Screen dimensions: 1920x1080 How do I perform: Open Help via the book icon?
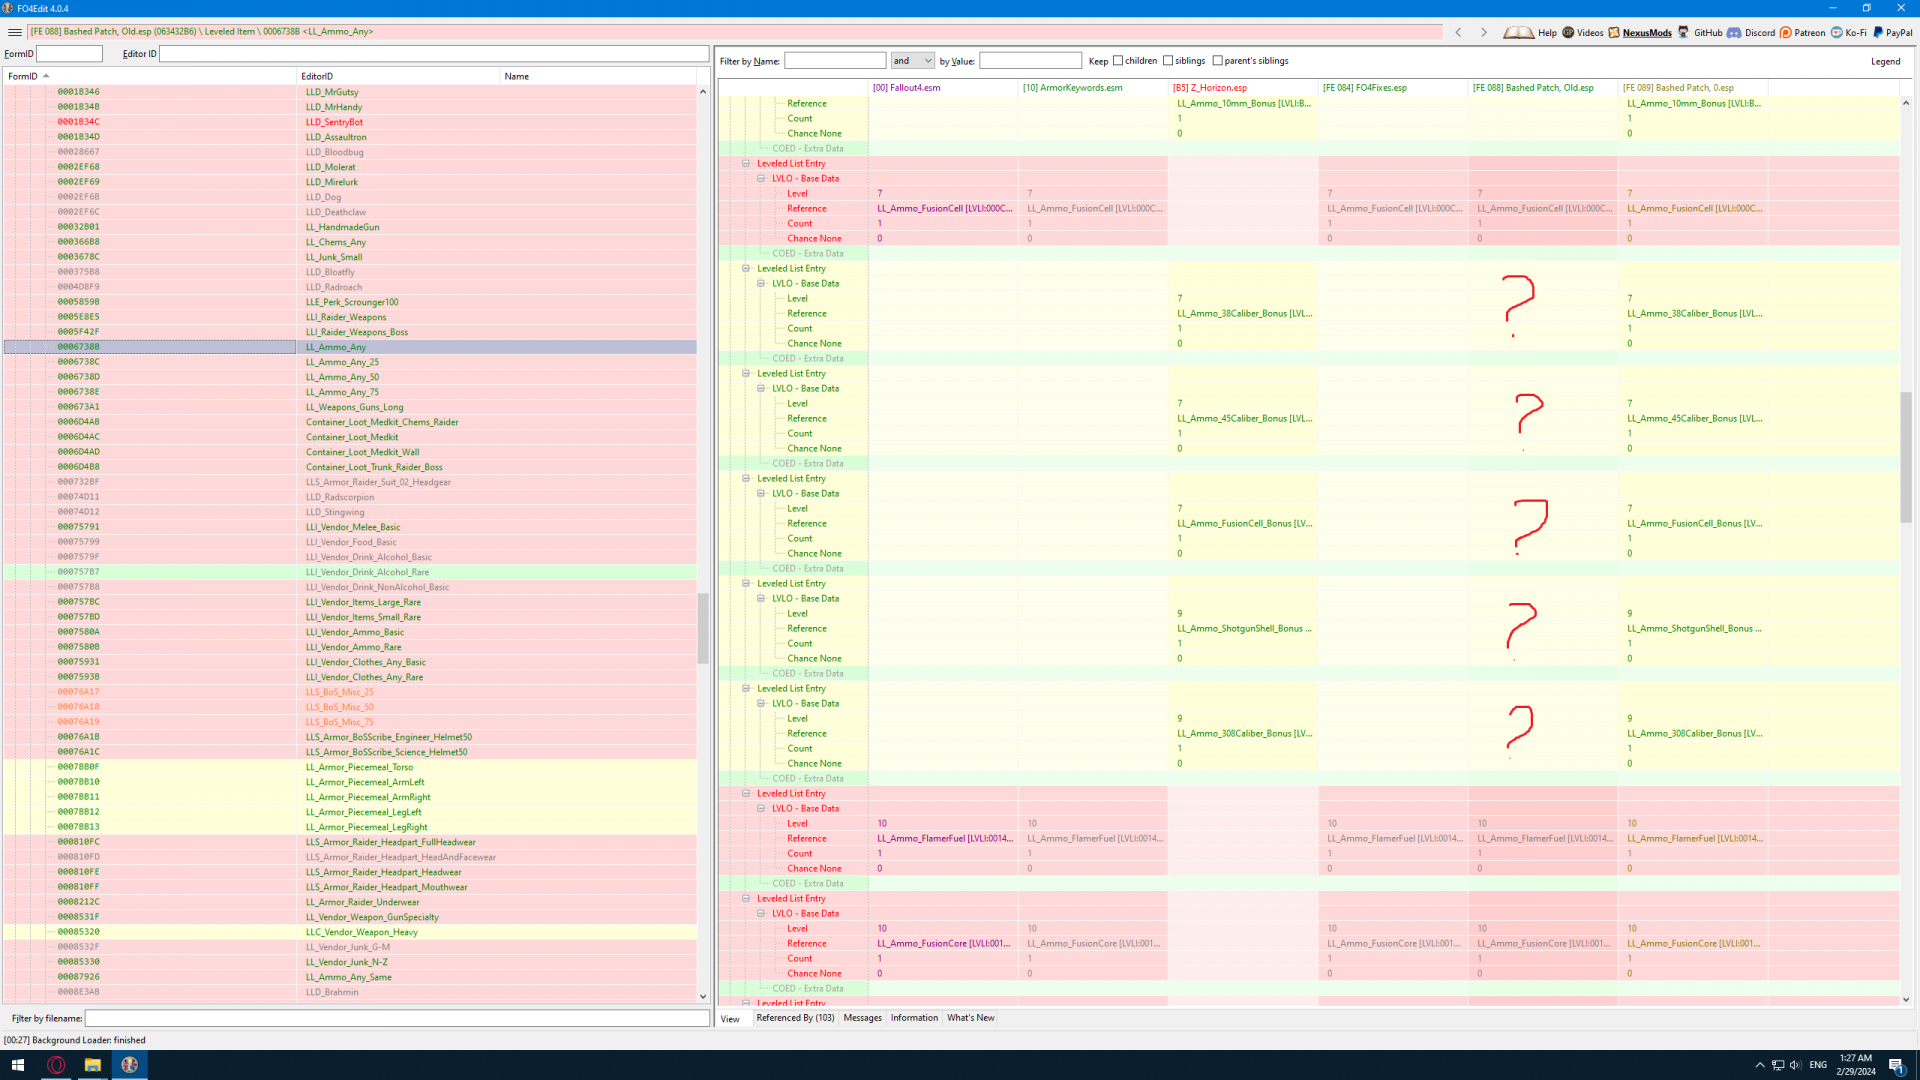click(1519, 32)
